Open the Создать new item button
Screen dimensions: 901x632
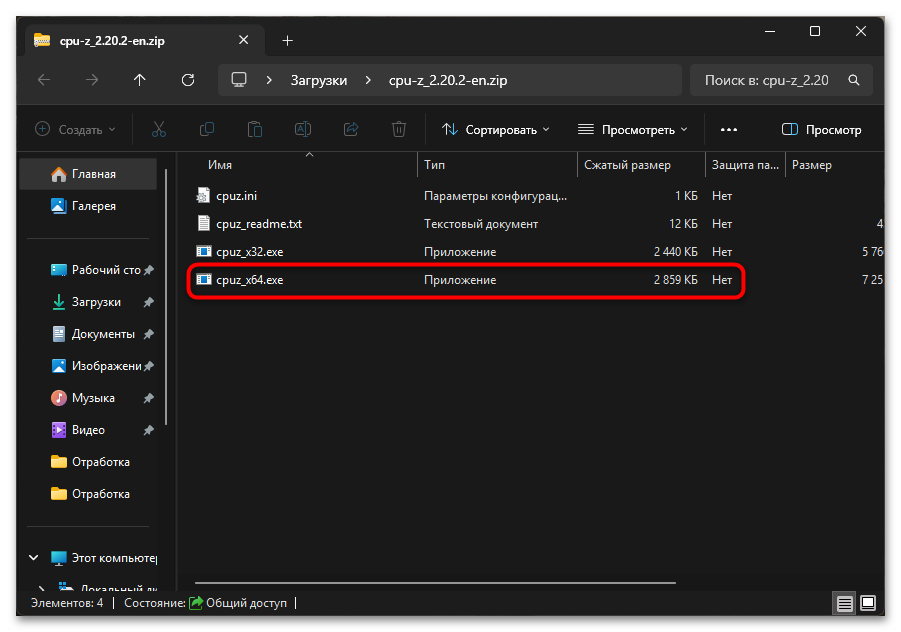point(75,129)
